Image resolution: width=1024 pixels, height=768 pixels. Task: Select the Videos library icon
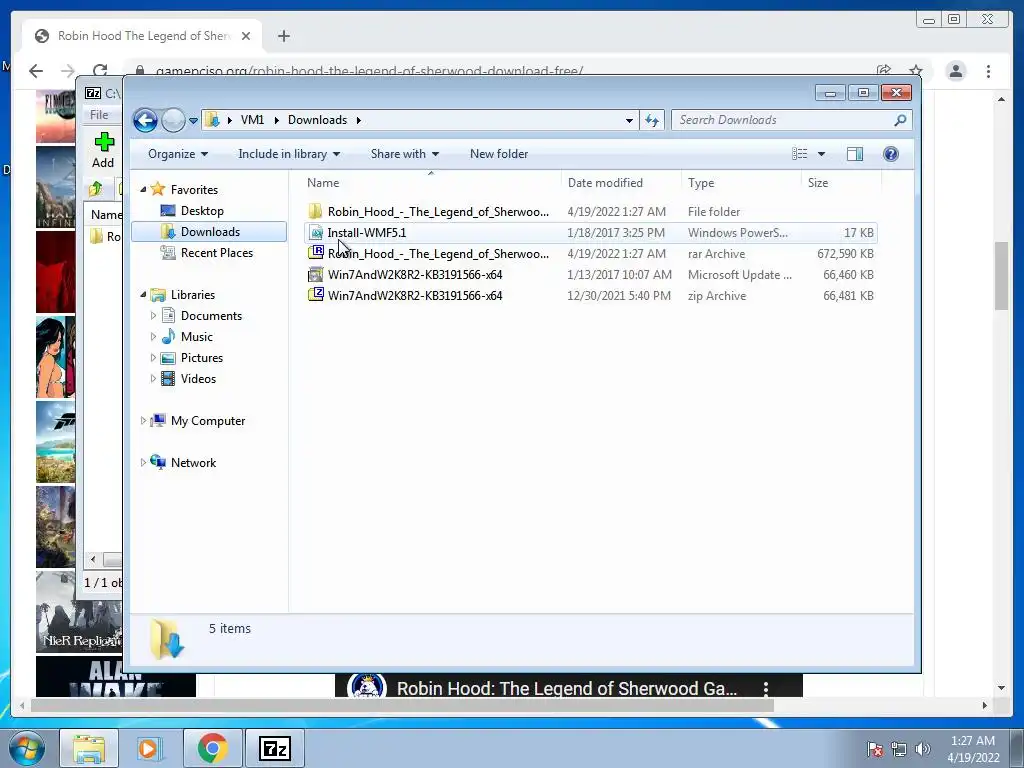pyautogui.click(x=168, y=379)
